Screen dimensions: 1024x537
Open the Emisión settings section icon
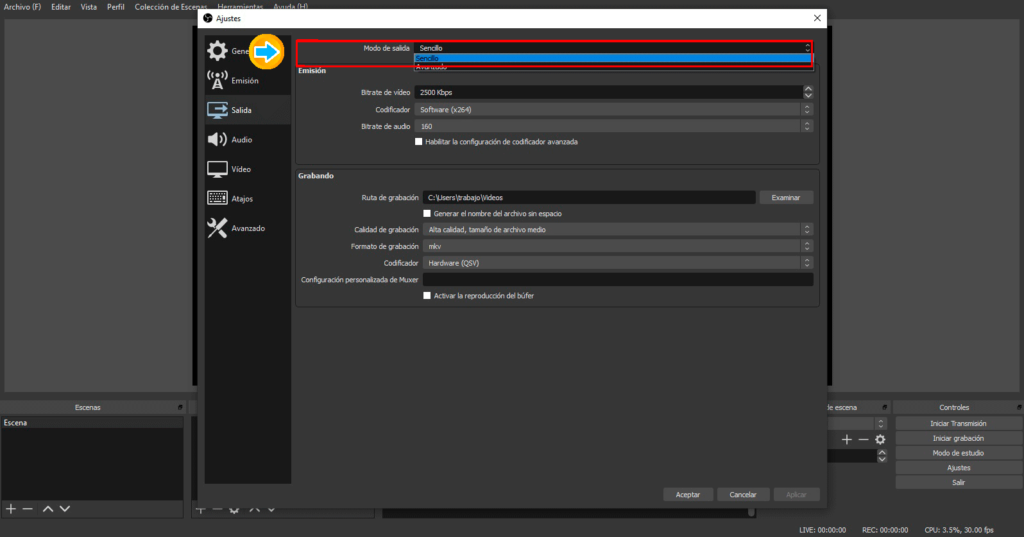point(217,80)
